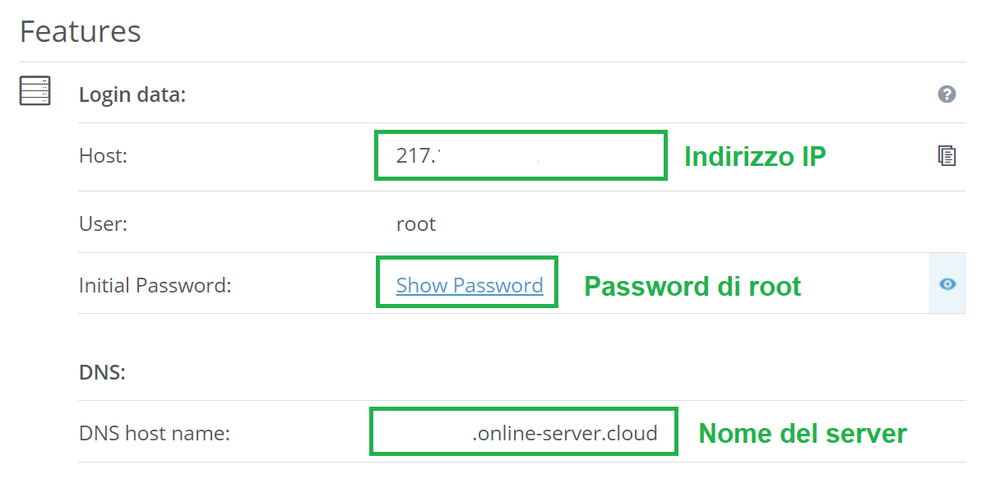Click the .online-server.cloud domain text
The height and width of the screenshot is (488, 1000).
pyautogui.click(x=565, y=434)
